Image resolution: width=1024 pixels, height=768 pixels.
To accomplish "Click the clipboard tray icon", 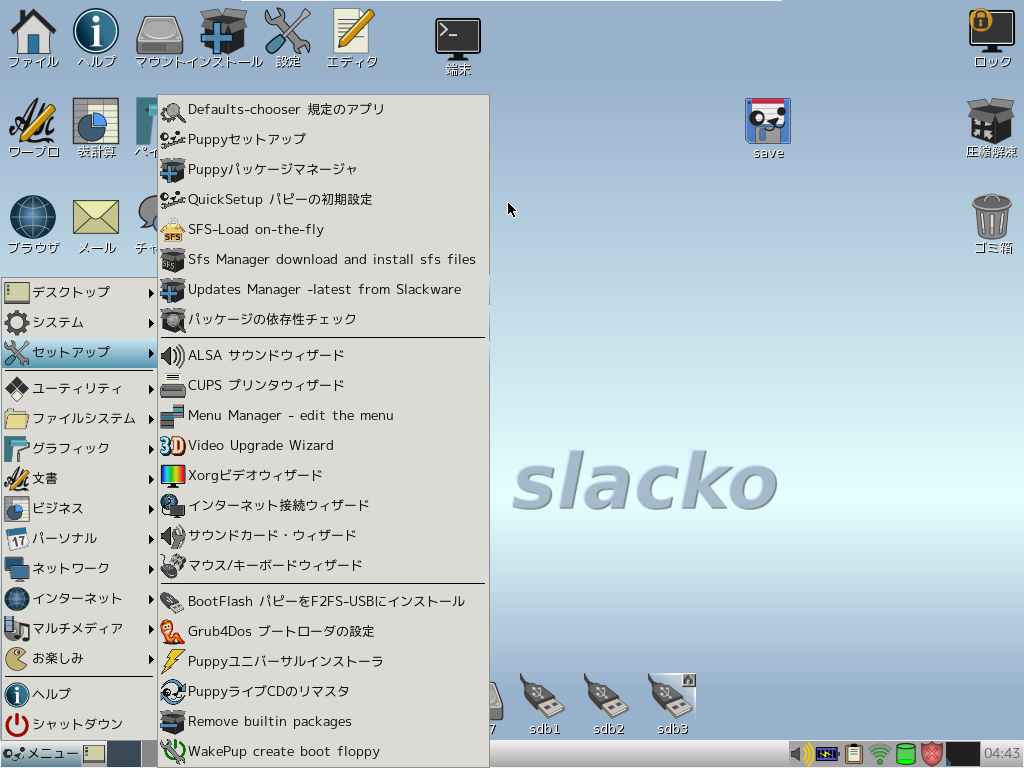I will (854, 754).
